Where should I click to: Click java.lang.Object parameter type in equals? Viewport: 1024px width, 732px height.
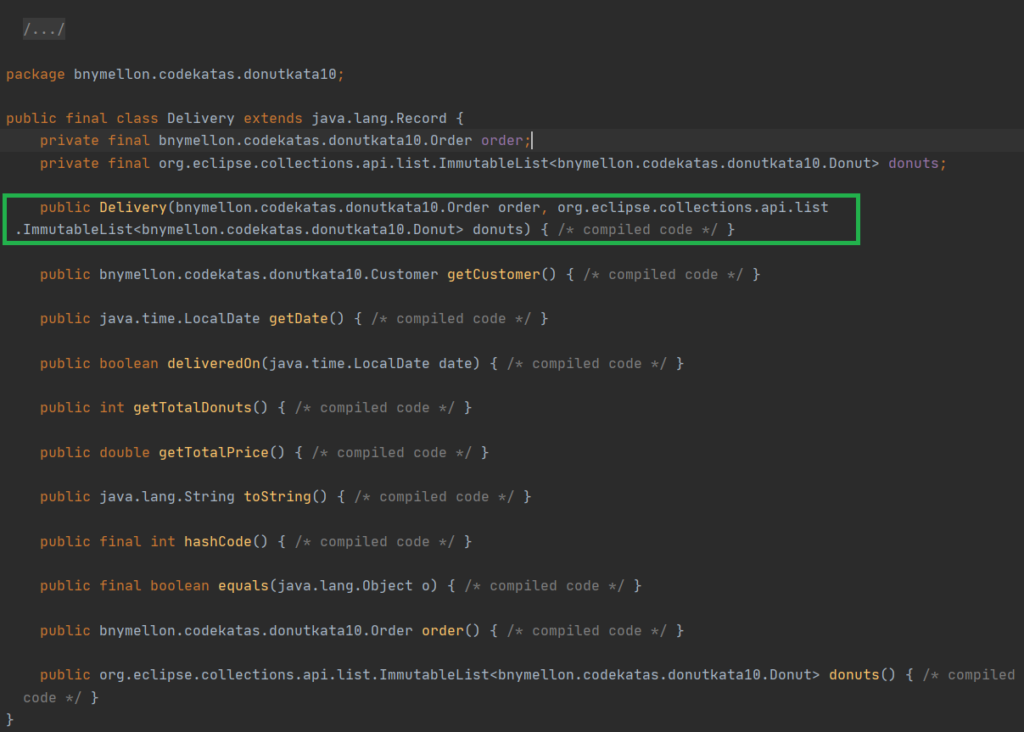coord(345,586)
